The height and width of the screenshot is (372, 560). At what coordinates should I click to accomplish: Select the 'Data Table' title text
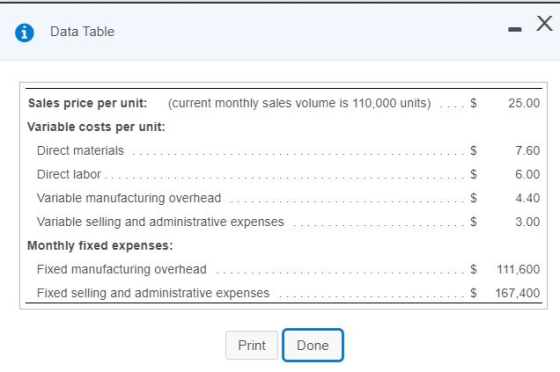point(82,31)
